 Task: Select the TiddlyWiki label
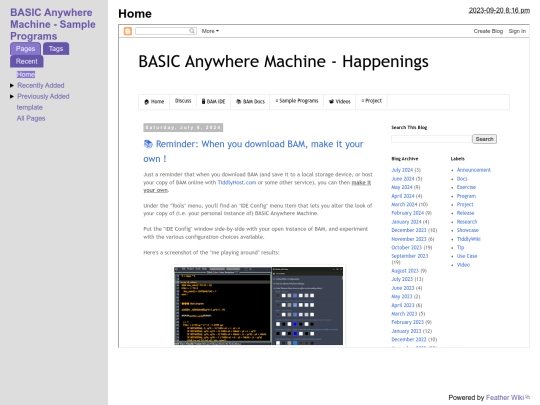pos(468,239)
